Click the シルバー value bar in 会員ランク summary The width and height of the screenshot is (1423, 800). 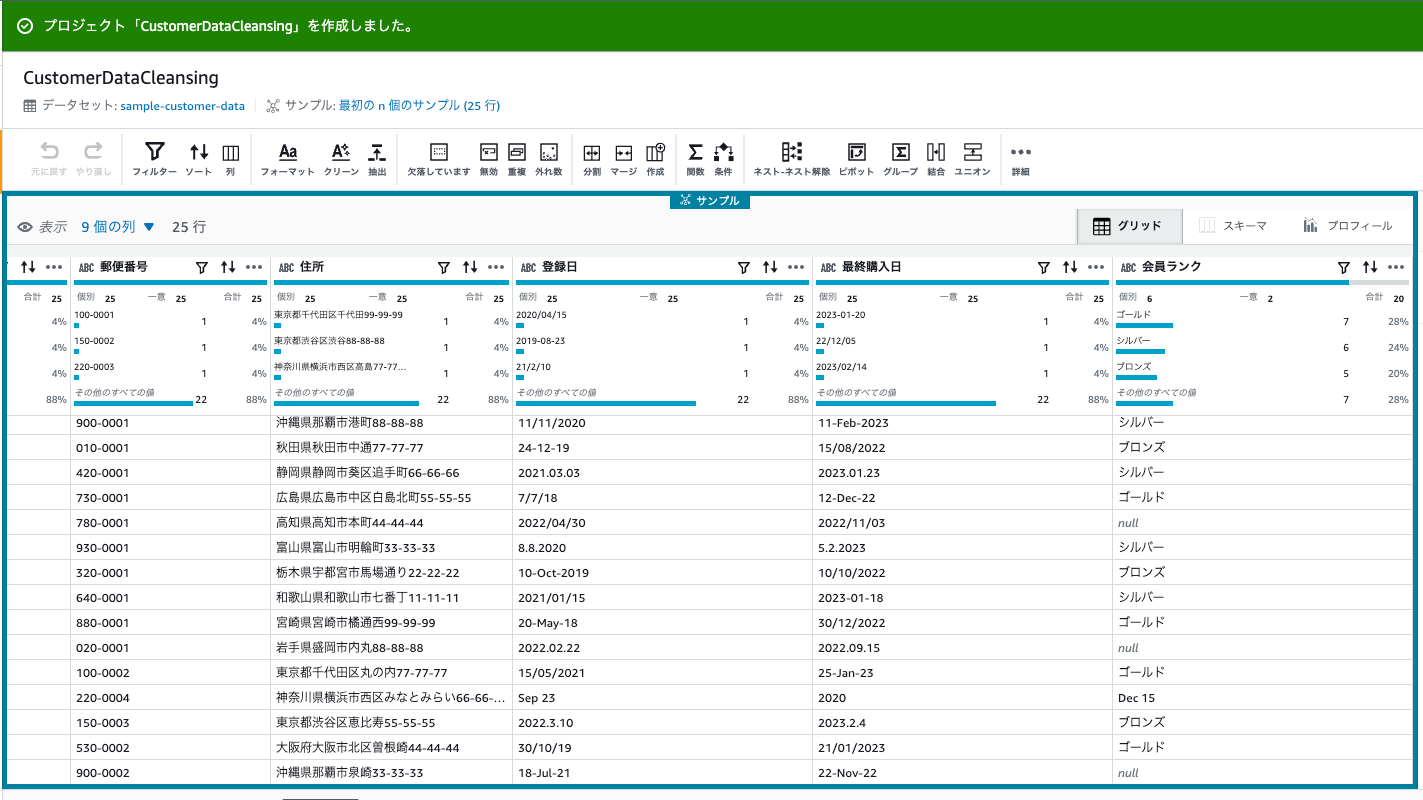[x=1140, y=351]
